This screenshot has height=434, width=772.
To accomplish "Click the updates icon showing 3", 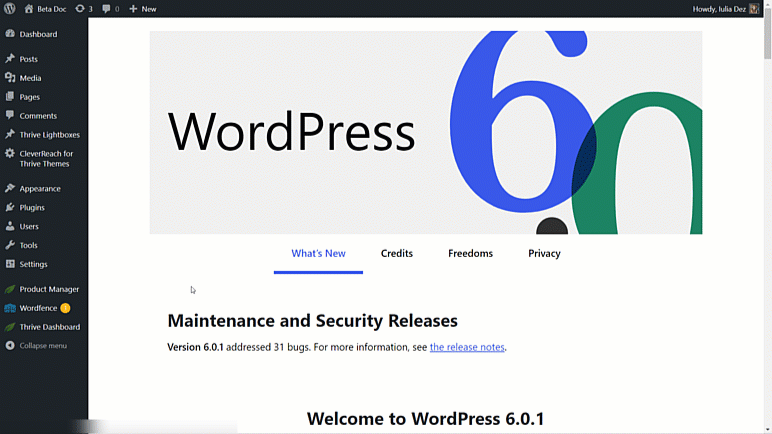I will click(x=80, y=9).
